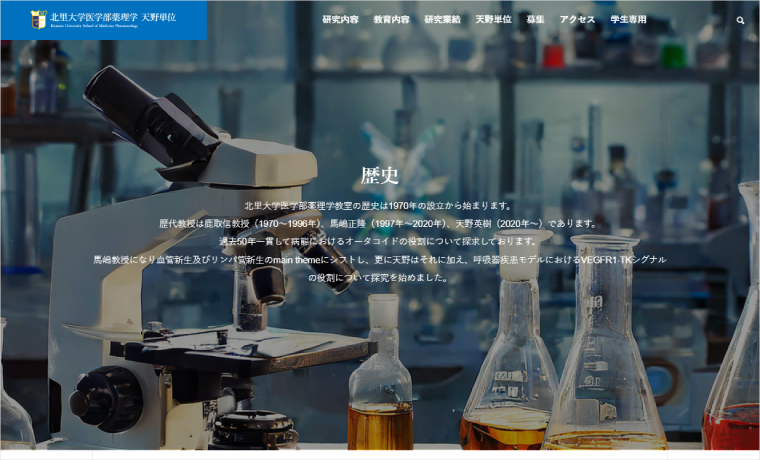Image resolution: width=760 pixels, height=460 pixels.
Task: Navigate to the アクセス page
Action: [577, 20]
